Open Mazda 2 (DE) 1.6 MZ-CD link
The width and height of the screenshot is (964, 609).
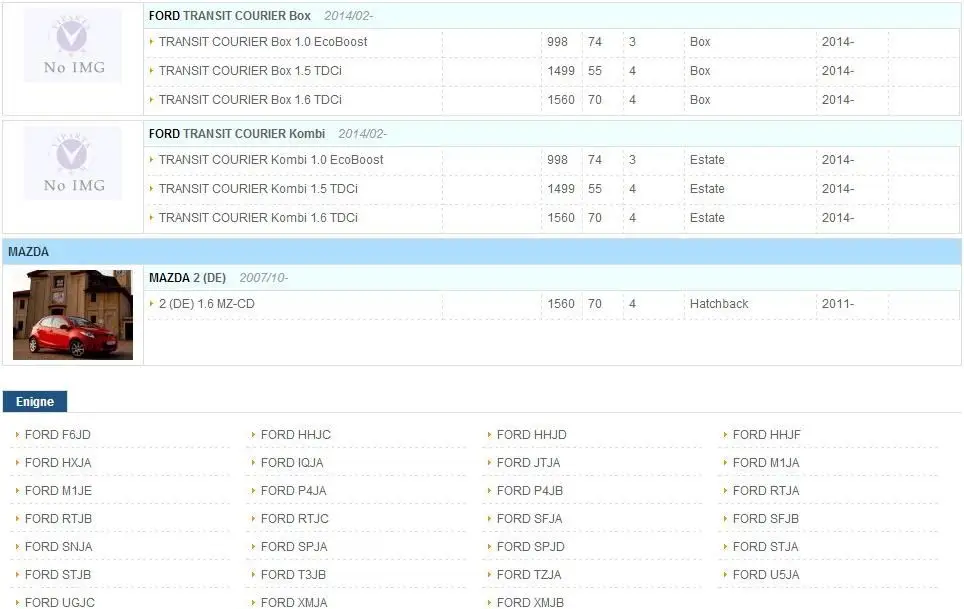tap(207, 304)
